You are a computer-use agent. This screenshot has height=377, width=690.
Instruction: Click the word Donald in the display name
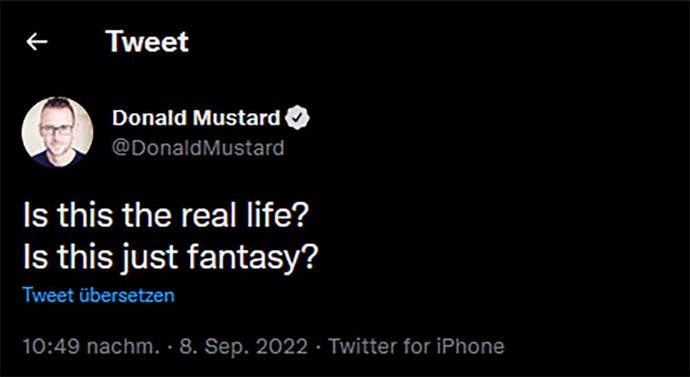pyautogui.click(x=151, y=118)
